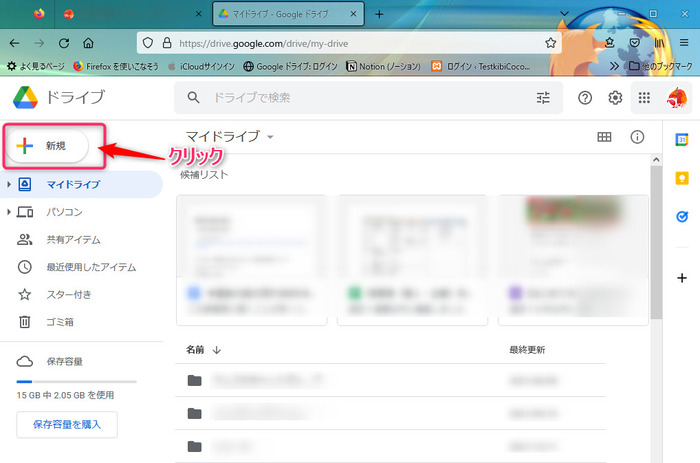Image resolution: width=700 pixels, height=463 pixels.
Task: Open the search options filter icon
Action: click(x=543, y=97)
